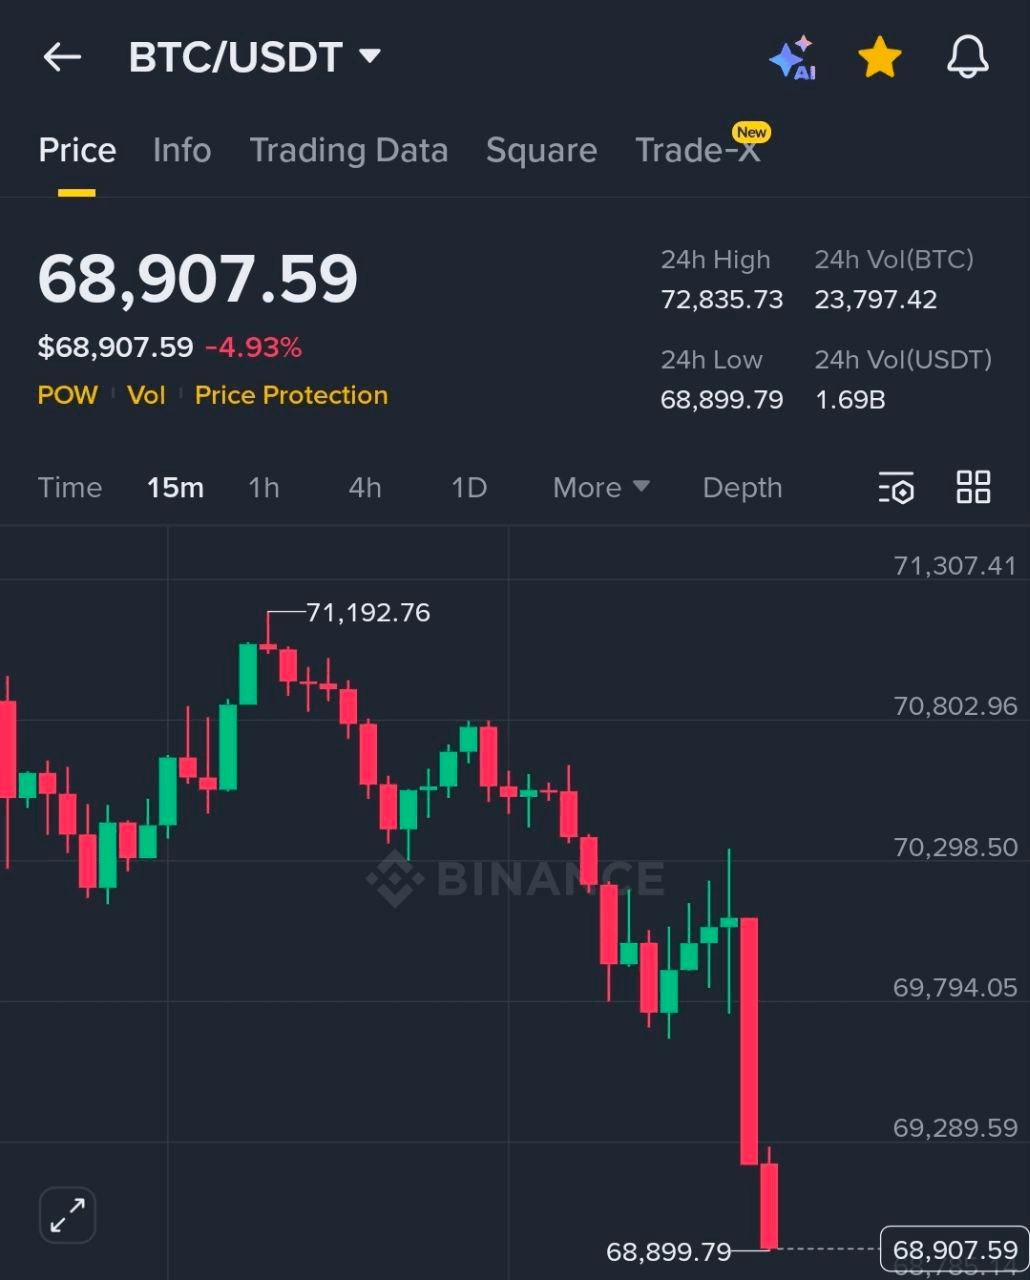1030x1280 pixels.
Task: Open the chart grid layout icon
Action: point(973,487)
